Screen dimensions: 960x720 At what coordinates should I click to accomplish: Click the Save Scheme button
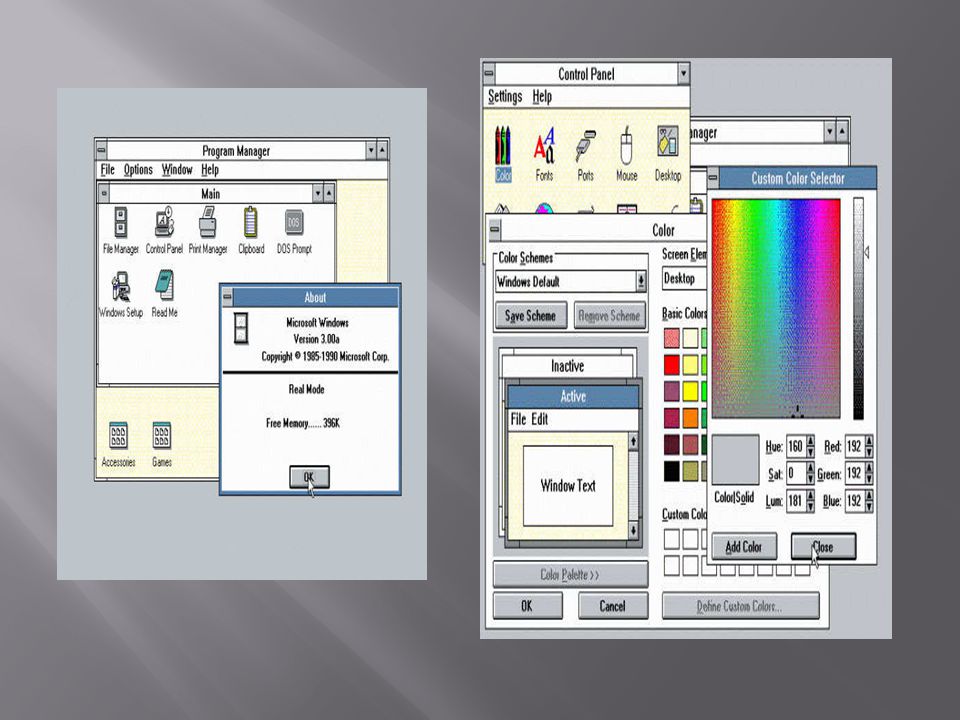[x=531, y=316]
